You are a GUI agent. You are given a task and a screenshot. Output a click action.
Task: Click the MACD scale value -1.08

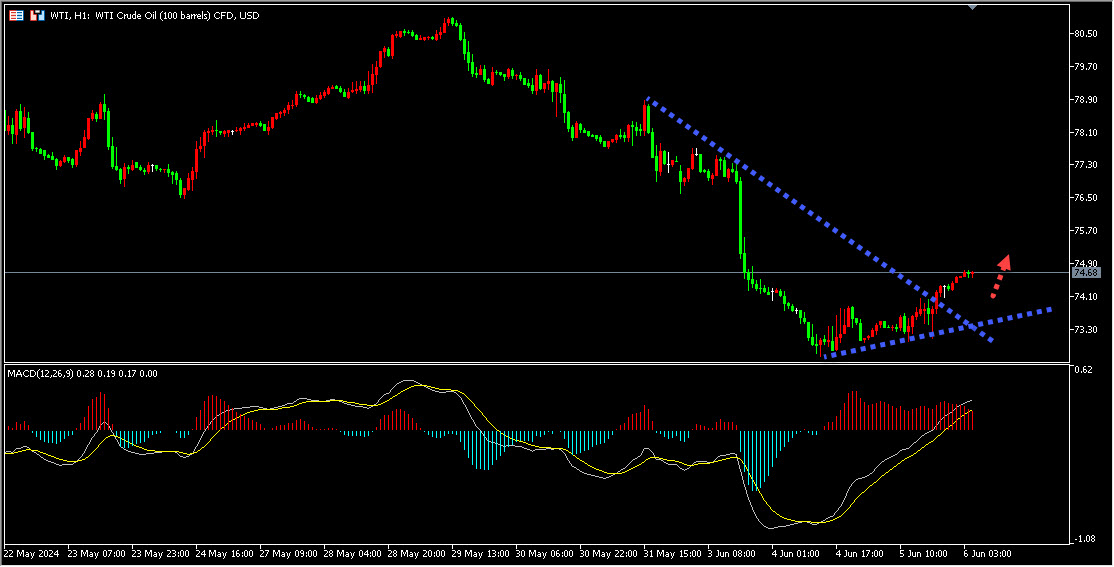(x=1083, y=539)
